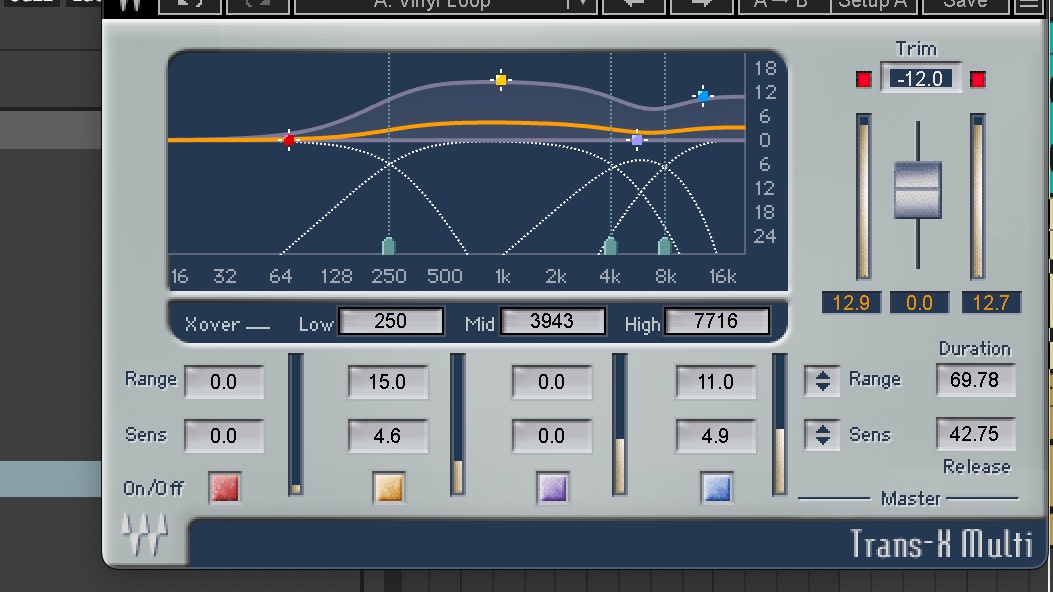Click the low band Range field showing 0.0
This screenshot has width=1053, height=592.
coord(224,382)
